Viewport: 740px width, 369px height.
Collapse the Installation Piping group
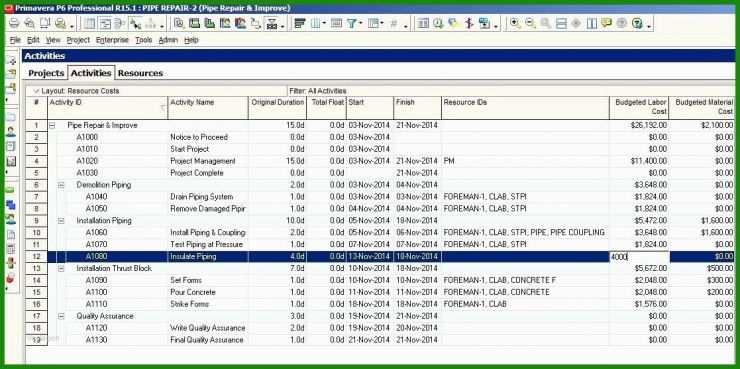pos(61,221)
